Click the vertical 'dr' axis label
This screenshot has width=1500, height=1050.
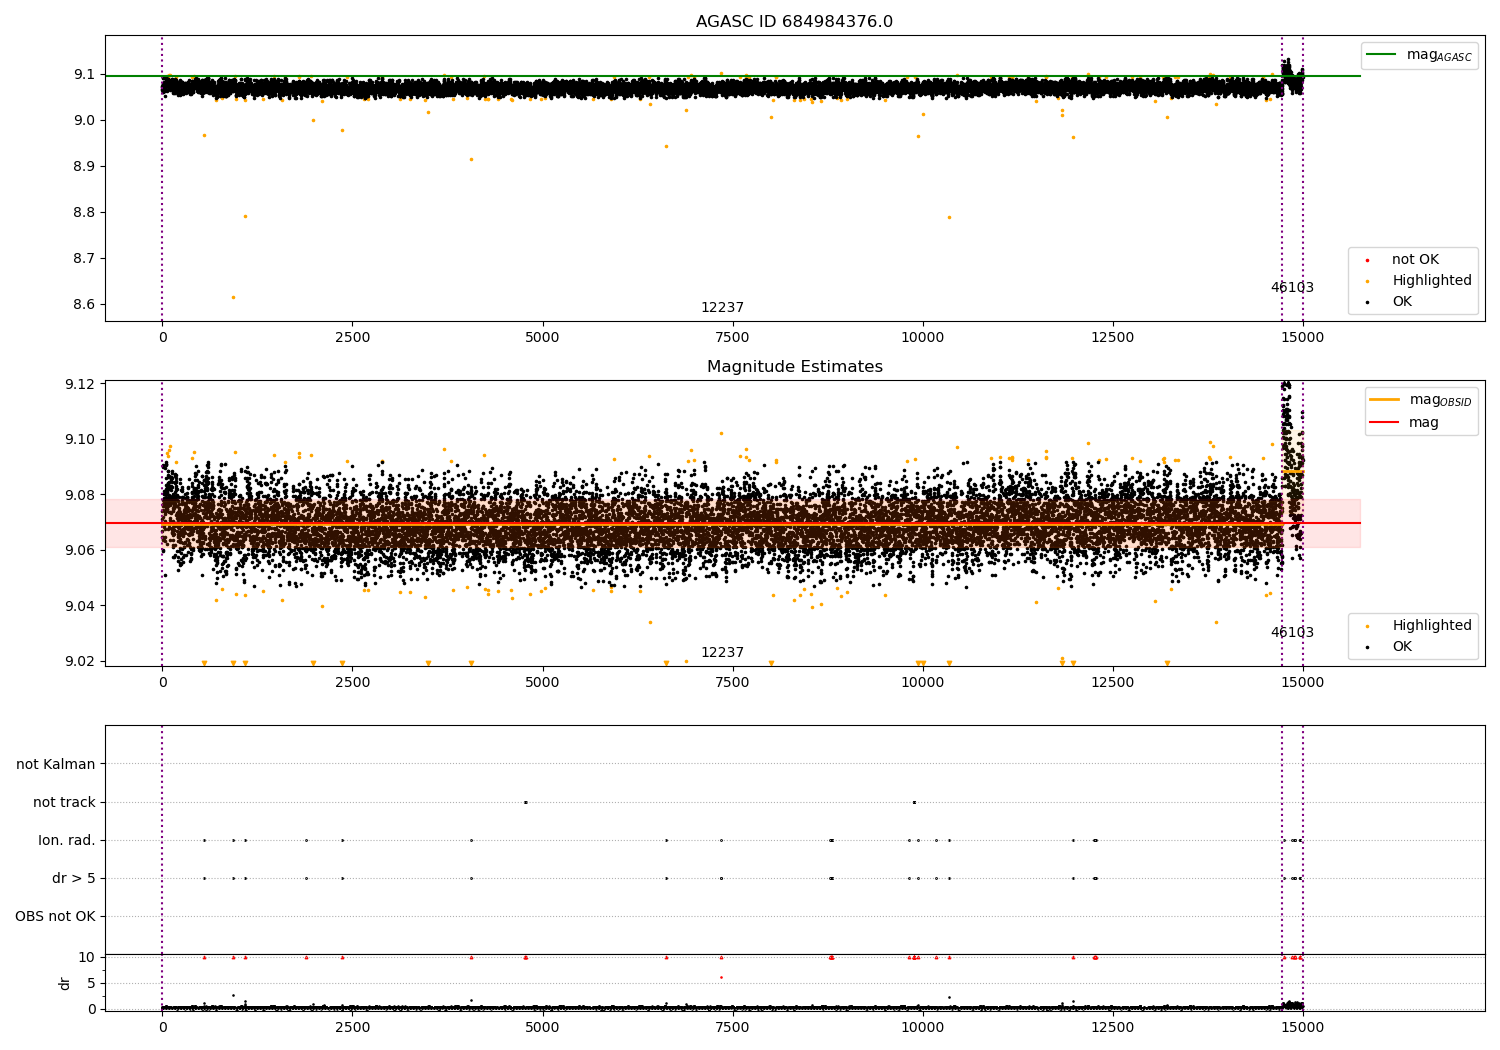pyautogui.click(x=65, y=983)
